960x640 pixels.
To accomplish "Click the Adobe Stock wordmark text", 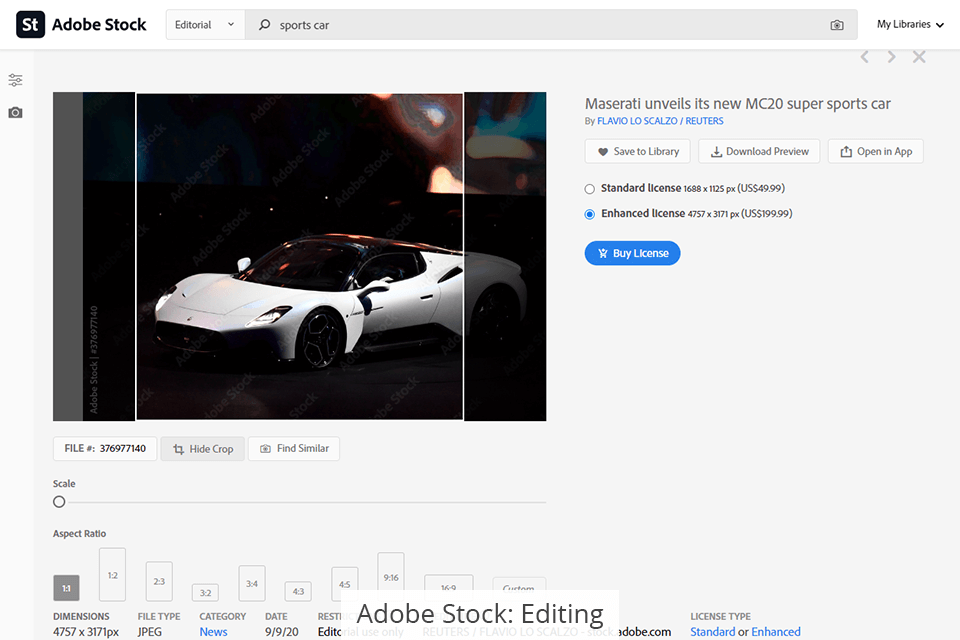I will [99, 24].
